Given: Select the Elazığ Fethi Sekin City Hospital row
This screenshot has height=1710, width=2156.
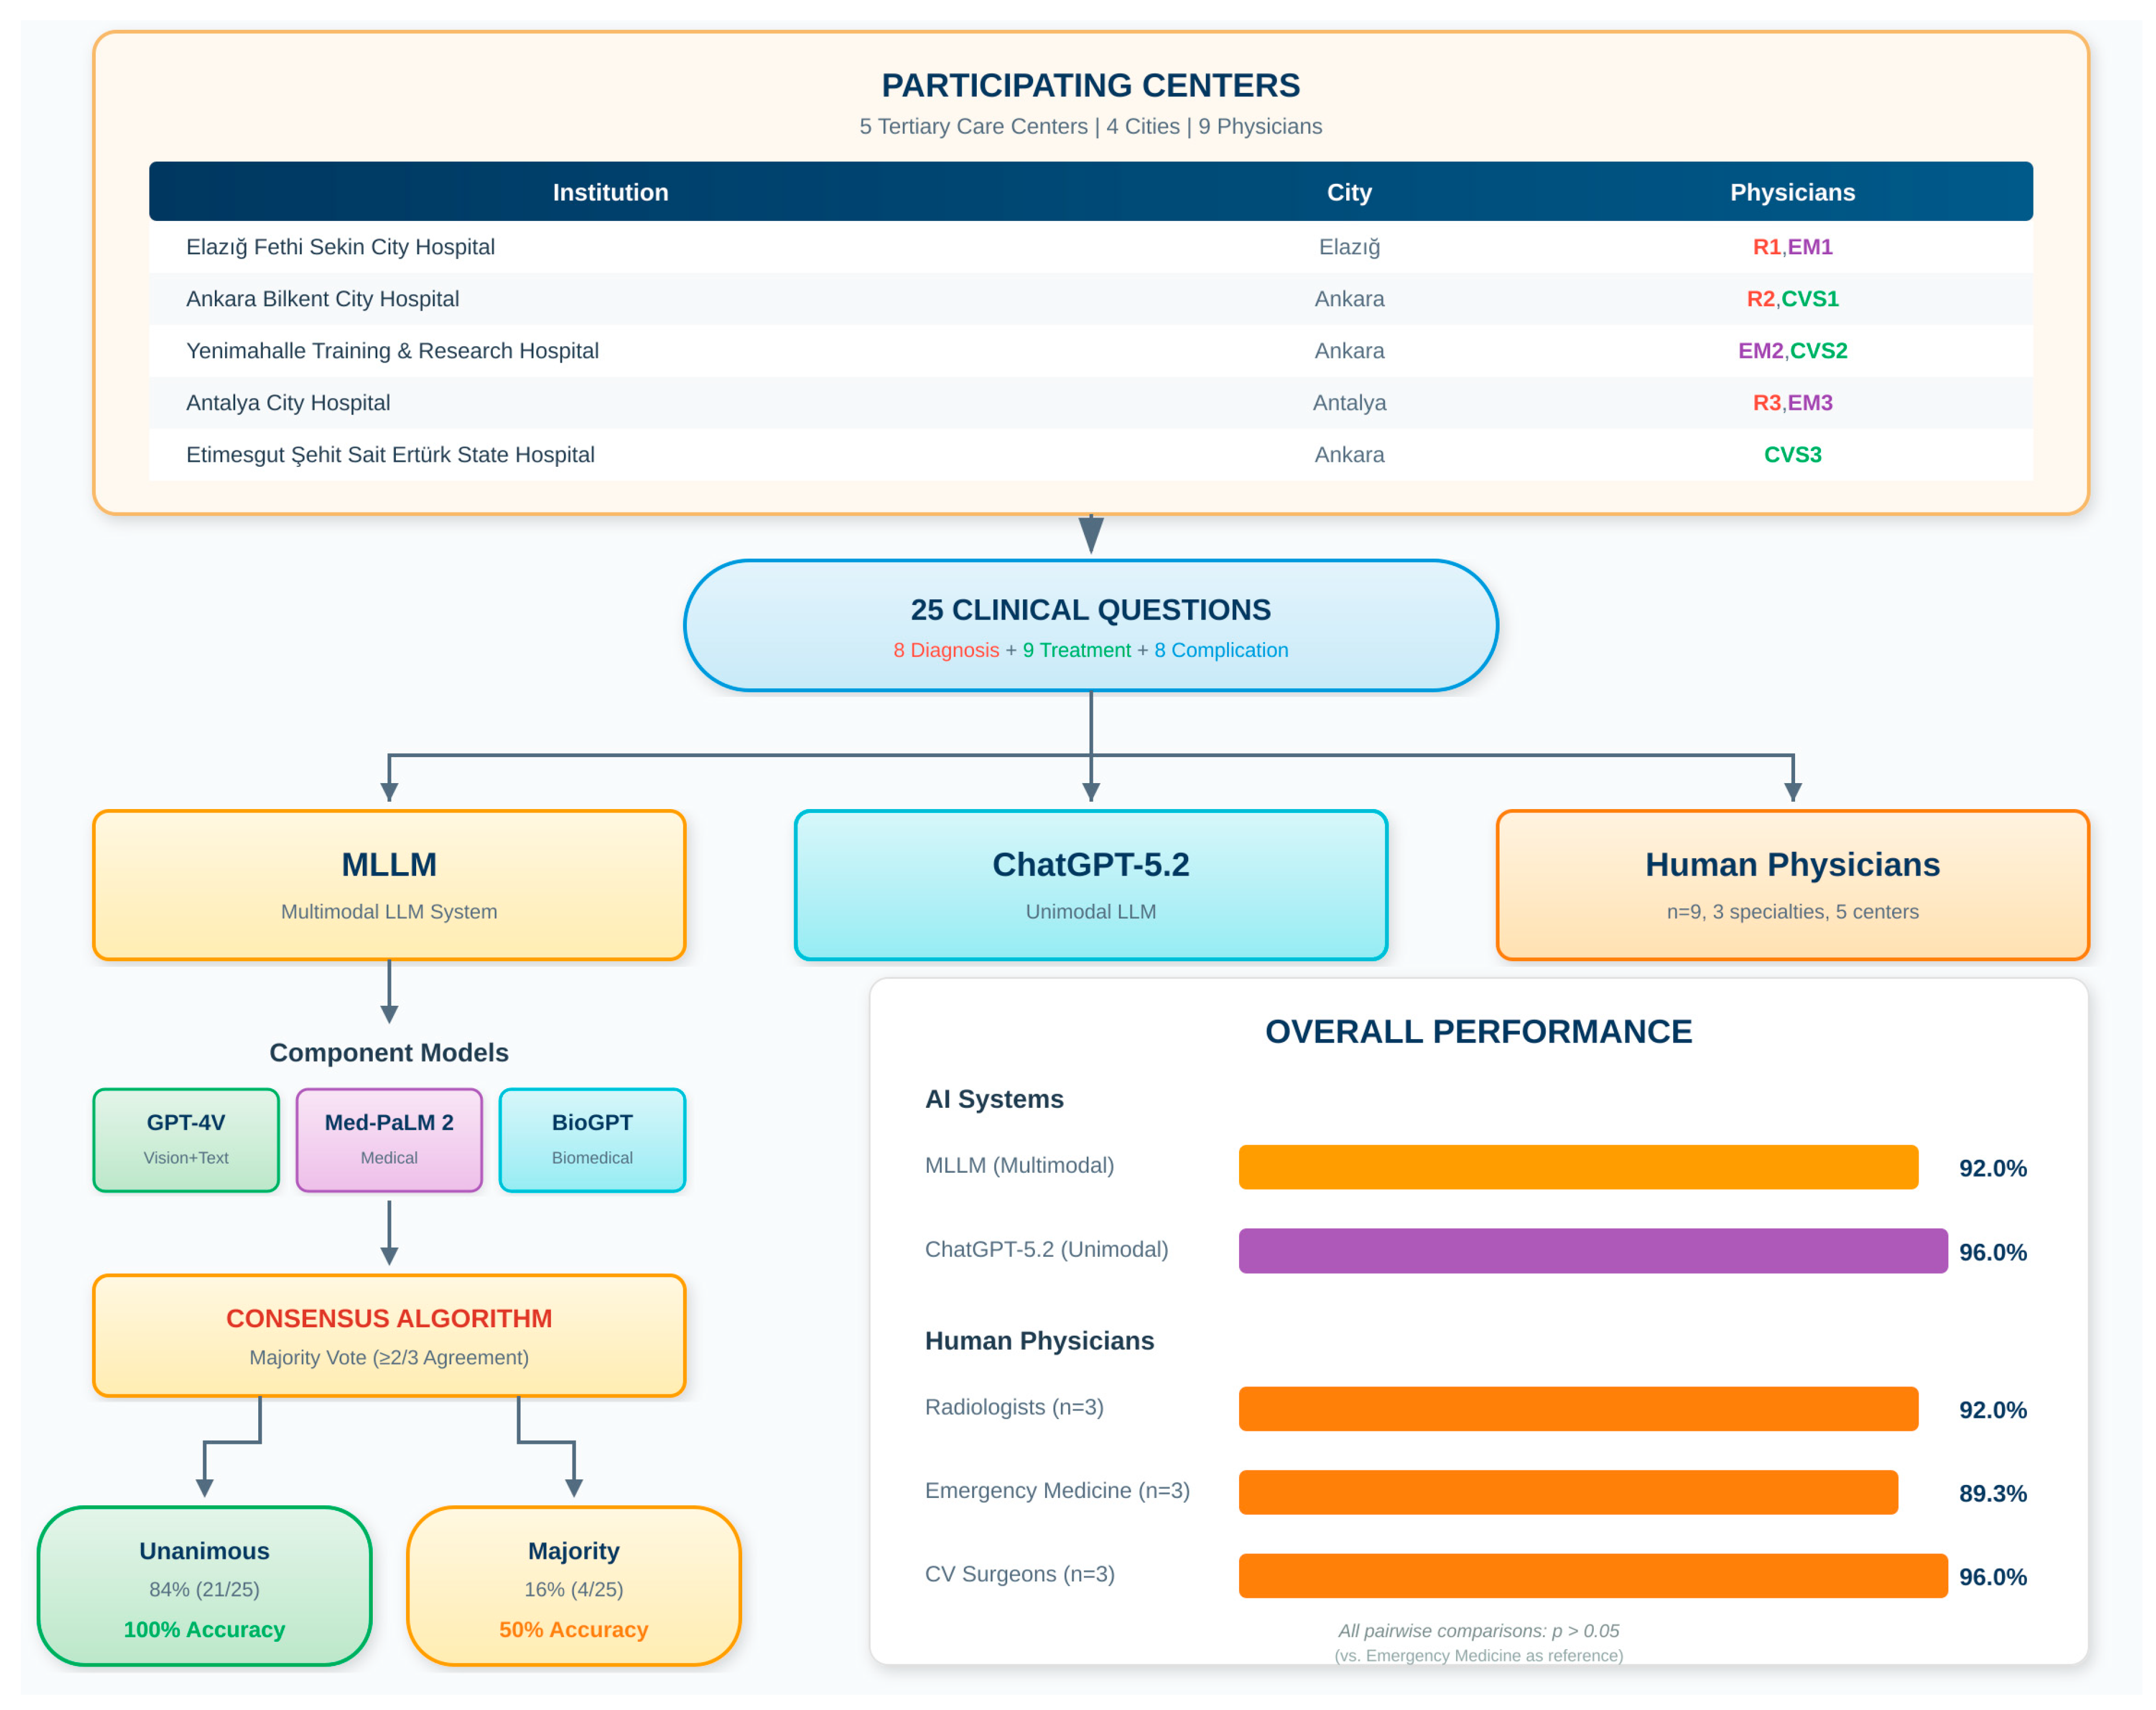Looking at the screenshot, I should (340, 247).
